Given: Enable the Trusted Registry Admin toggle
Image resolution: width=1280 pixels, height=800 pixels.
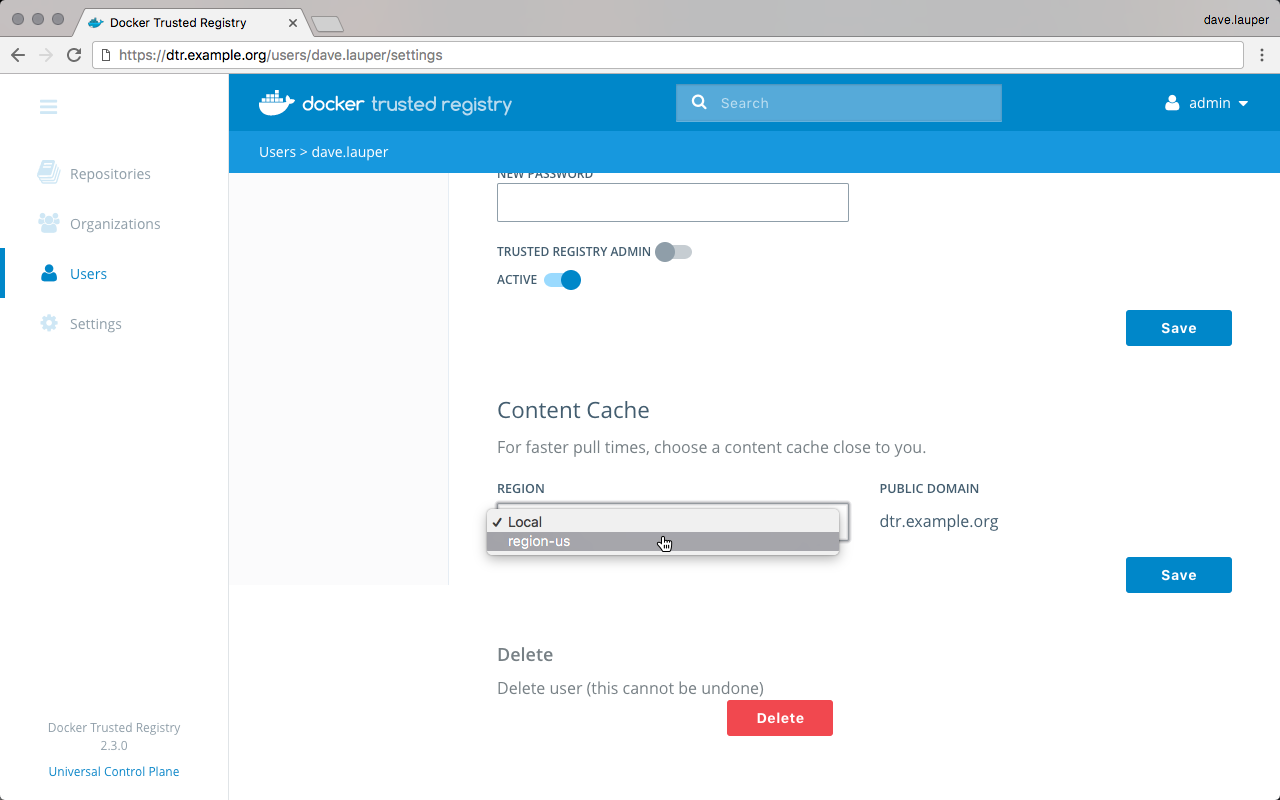Looking at the screenshot, I should [x=673, y=252].
